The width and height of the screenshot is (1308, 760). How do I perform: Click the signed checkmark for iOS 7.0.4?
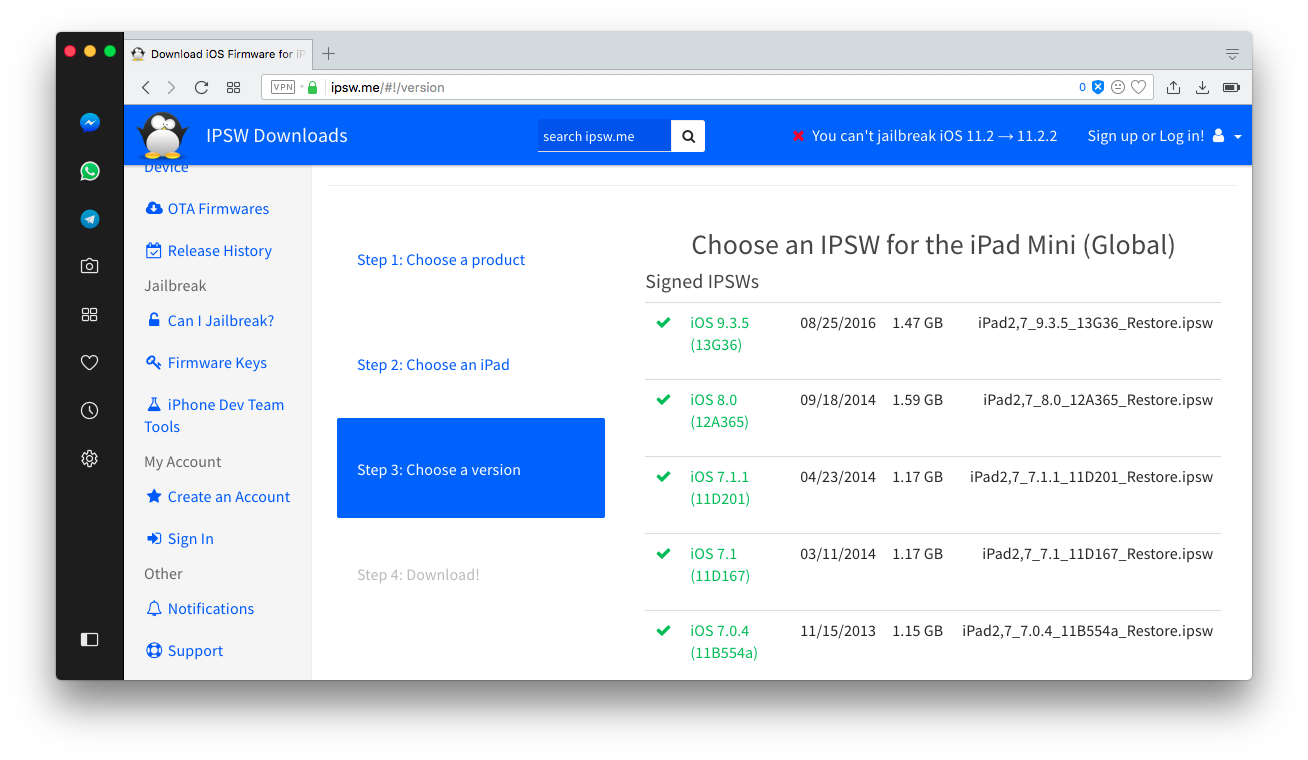[663, 631]
